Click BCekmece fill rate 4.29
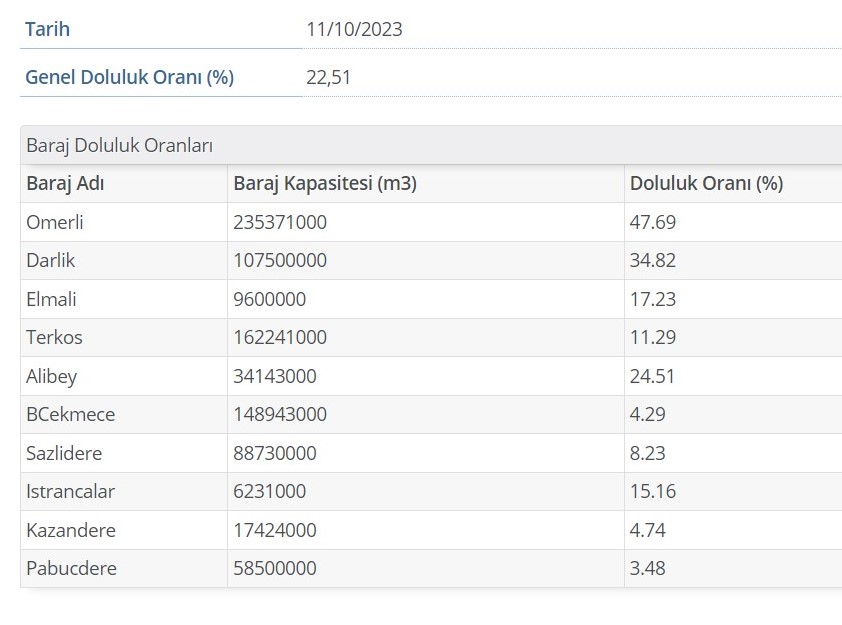This screenshot has width=842, height=625. tap(648, 414)
